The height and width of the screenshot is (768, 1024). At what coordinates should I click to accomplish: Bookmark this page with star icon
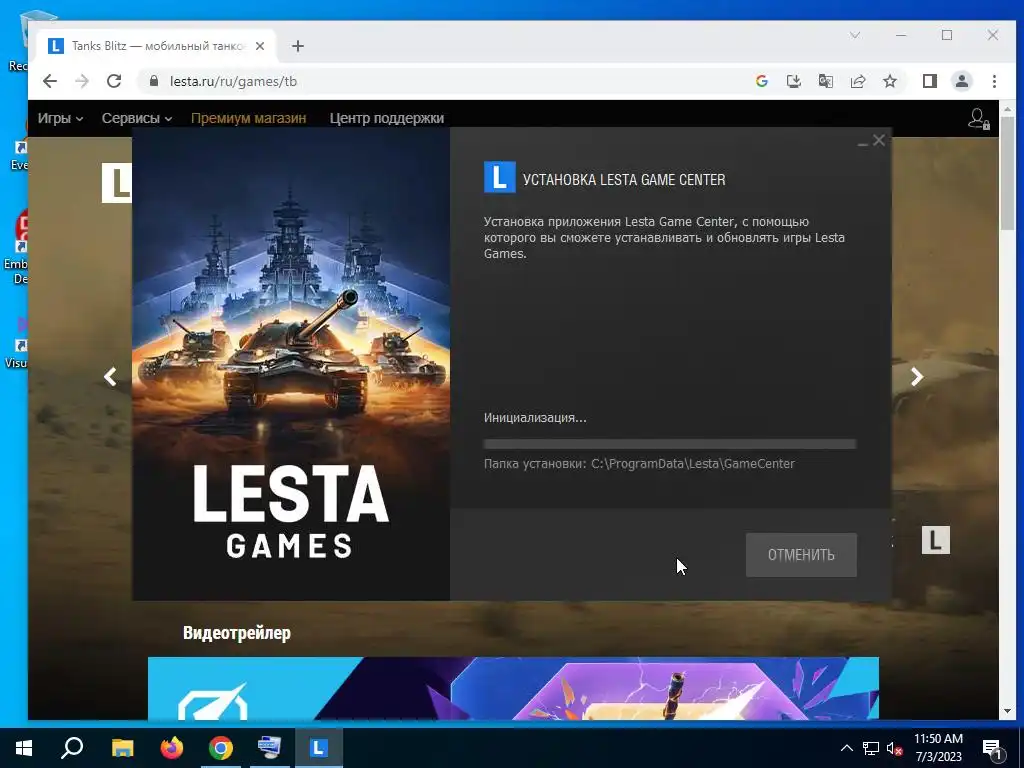pos(889,81)
